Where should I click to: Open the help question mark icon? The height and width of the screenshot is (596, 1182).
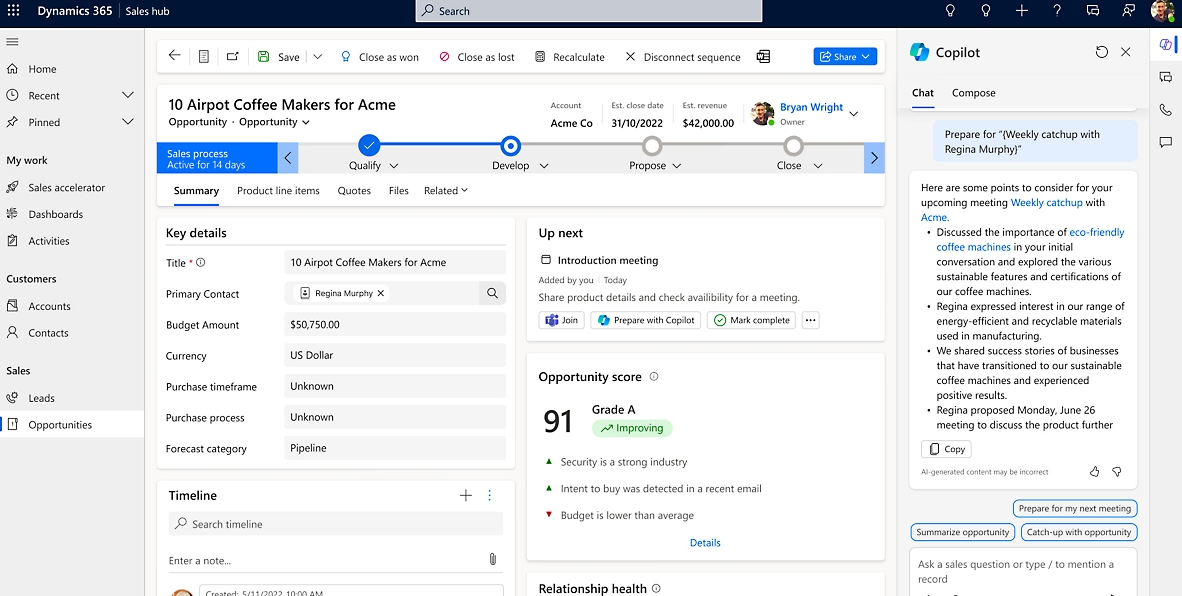pos(1057,11)
